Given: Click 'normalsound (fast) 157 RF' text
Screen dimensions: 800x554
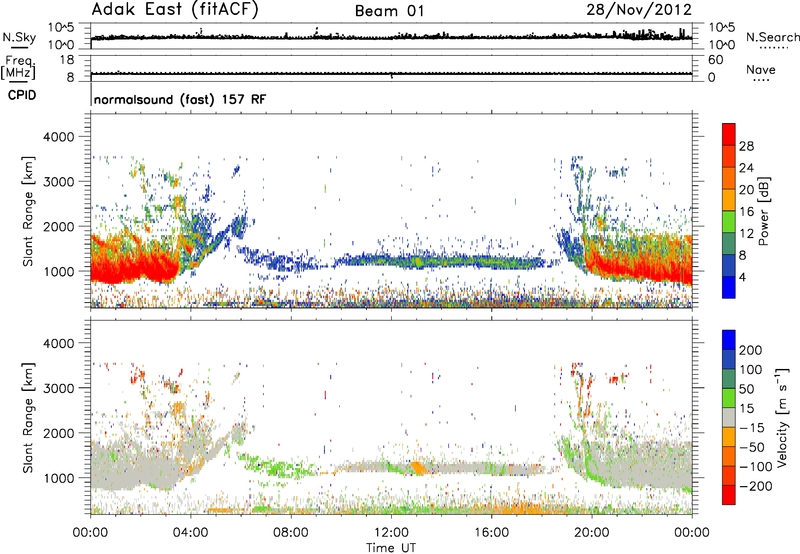Looking at the screenshot, I should point(180,99).
